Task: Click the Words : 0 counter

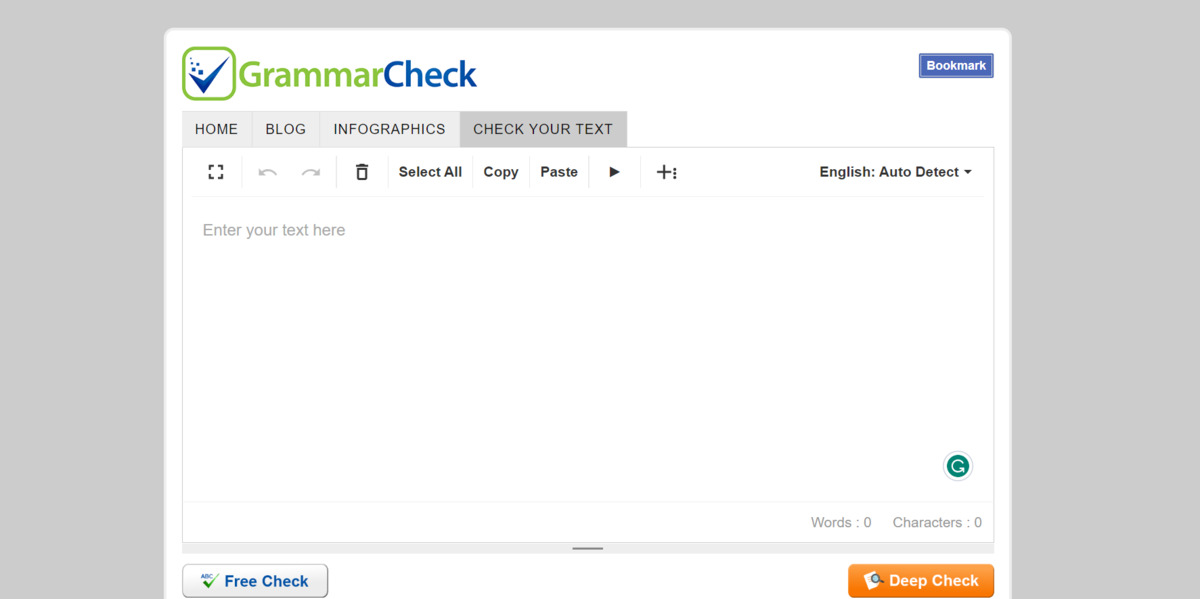Action: tap(841, 522)
